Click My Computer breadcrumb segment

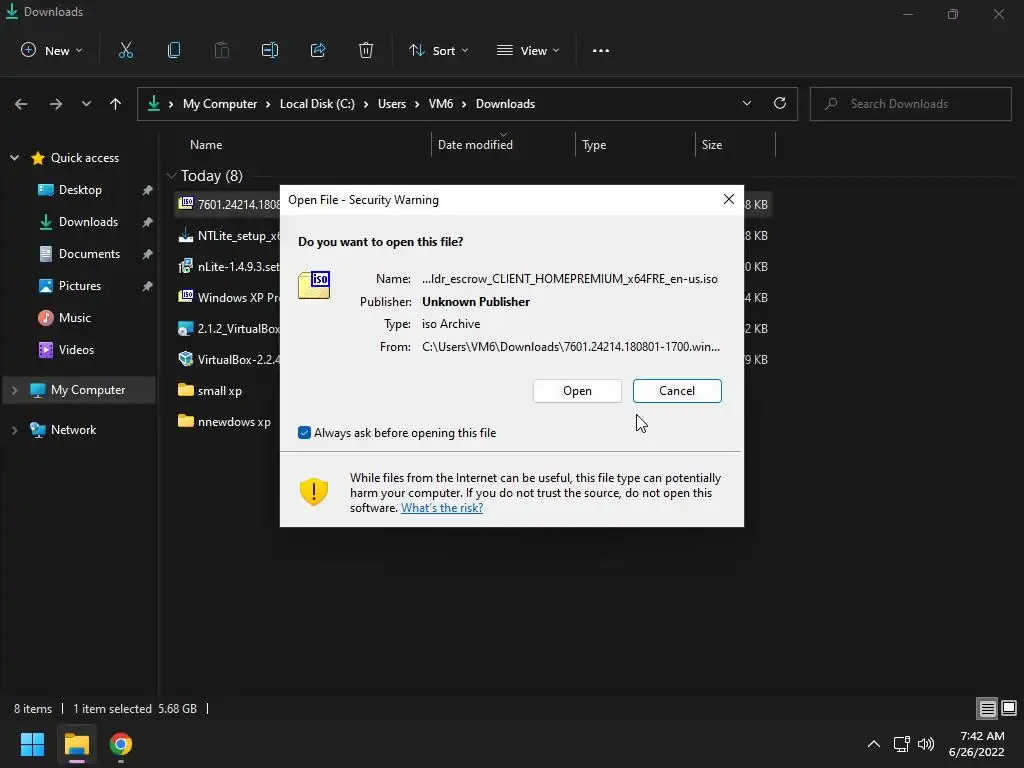[220, 104]
